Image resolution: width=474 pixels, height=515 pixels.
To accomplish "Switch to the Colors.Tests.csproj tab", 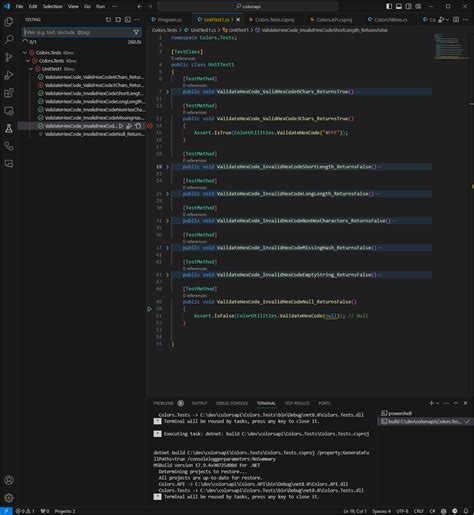I will pyautogui.click(x=274, y=20).
